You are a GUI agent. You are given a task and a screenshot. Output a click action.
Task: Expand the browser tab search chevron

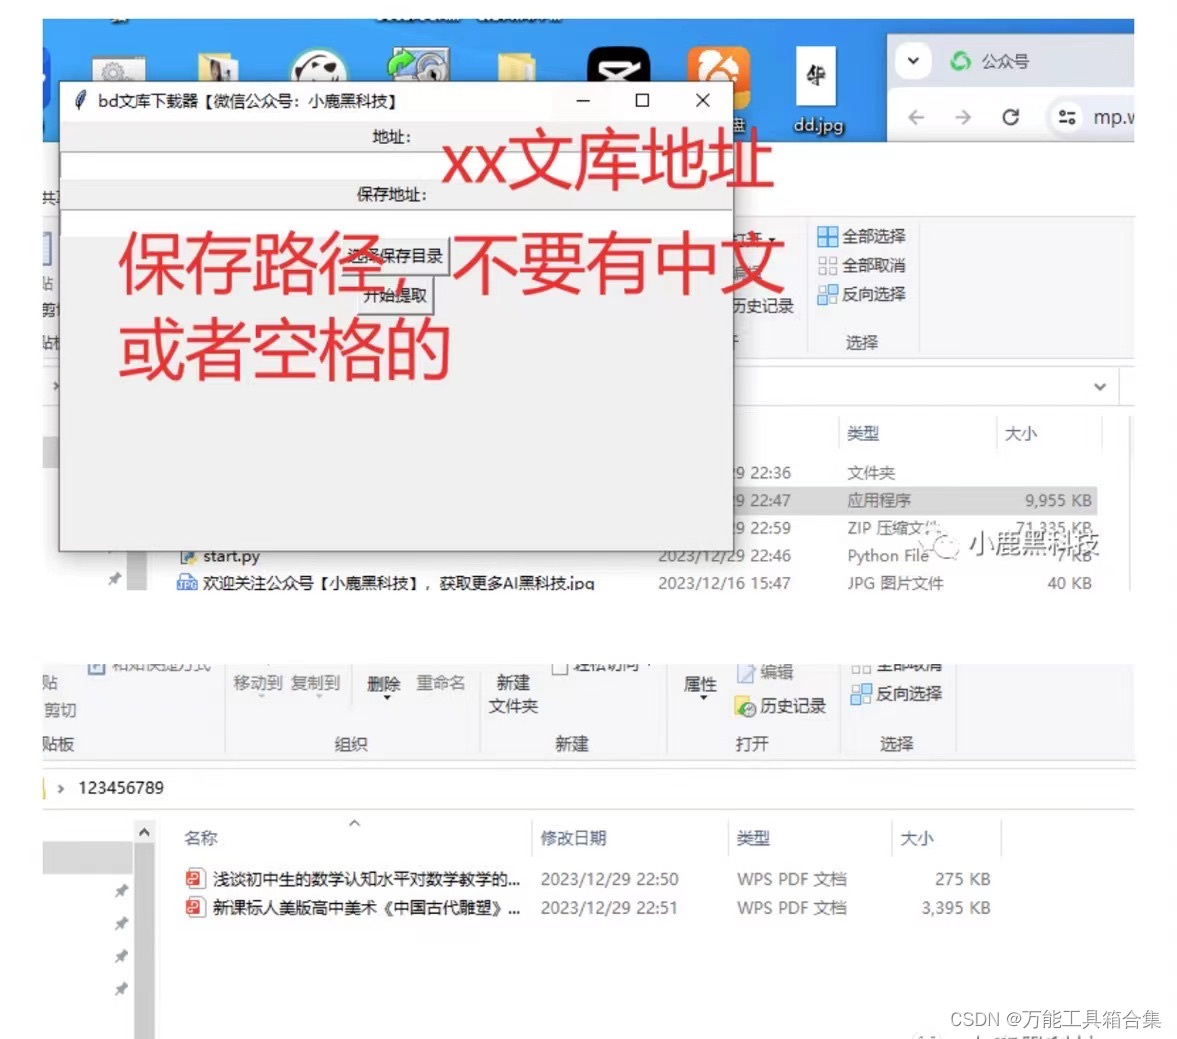pyautogui.click(x=913, y=61)
